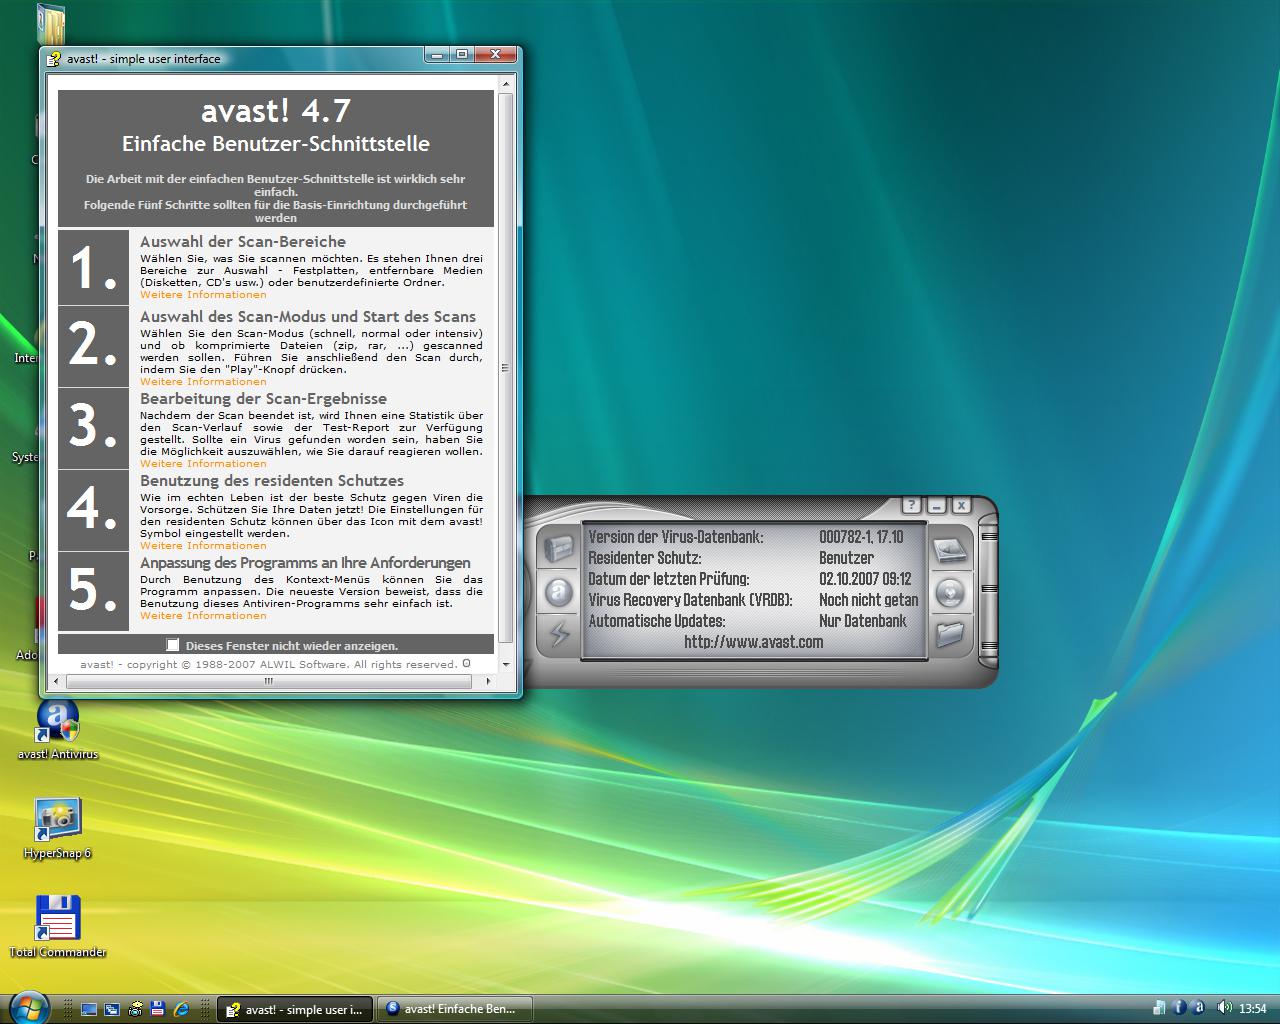This screenshot has height=1024, width=1280.
Task: Open 'Weitere Informationen' under Anpassung des Programms
Action: click(203, 616)
